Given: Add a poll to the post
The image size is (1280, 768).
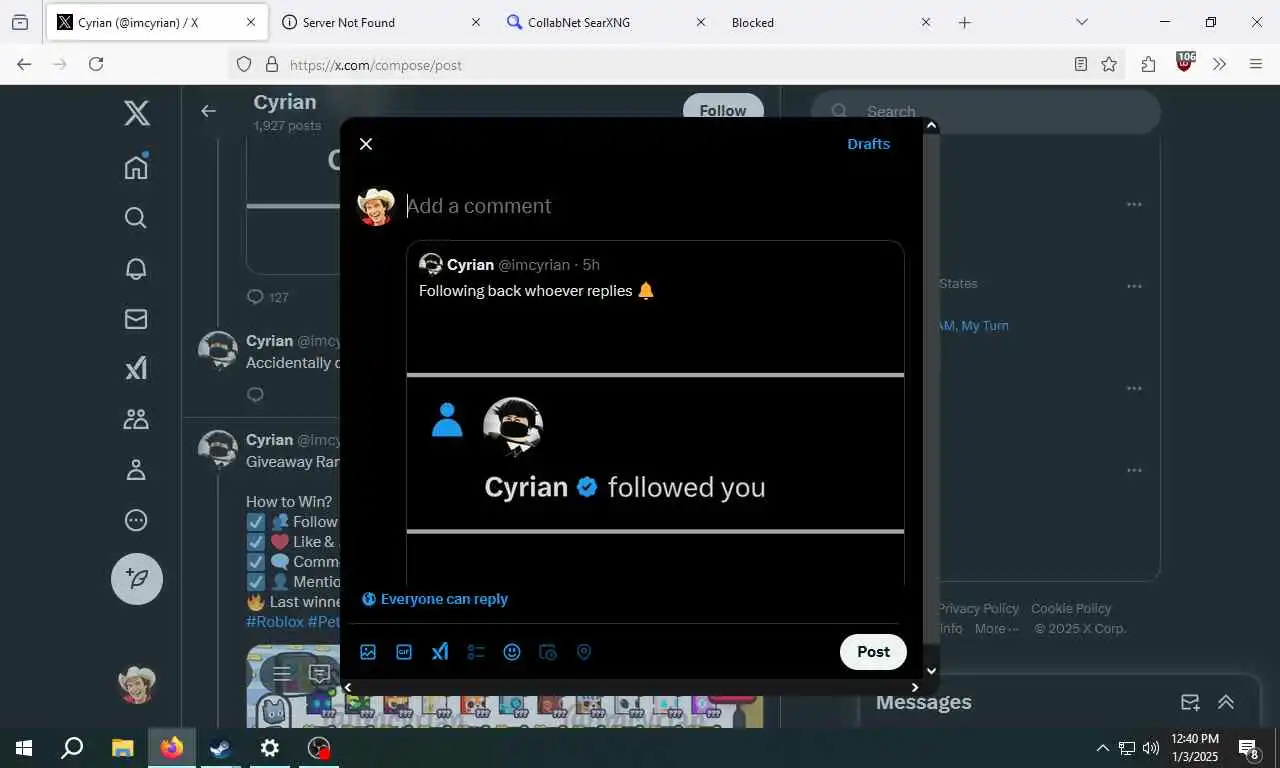Looking at the screenshot, I should pyautogui.click(x=476, y=652).
